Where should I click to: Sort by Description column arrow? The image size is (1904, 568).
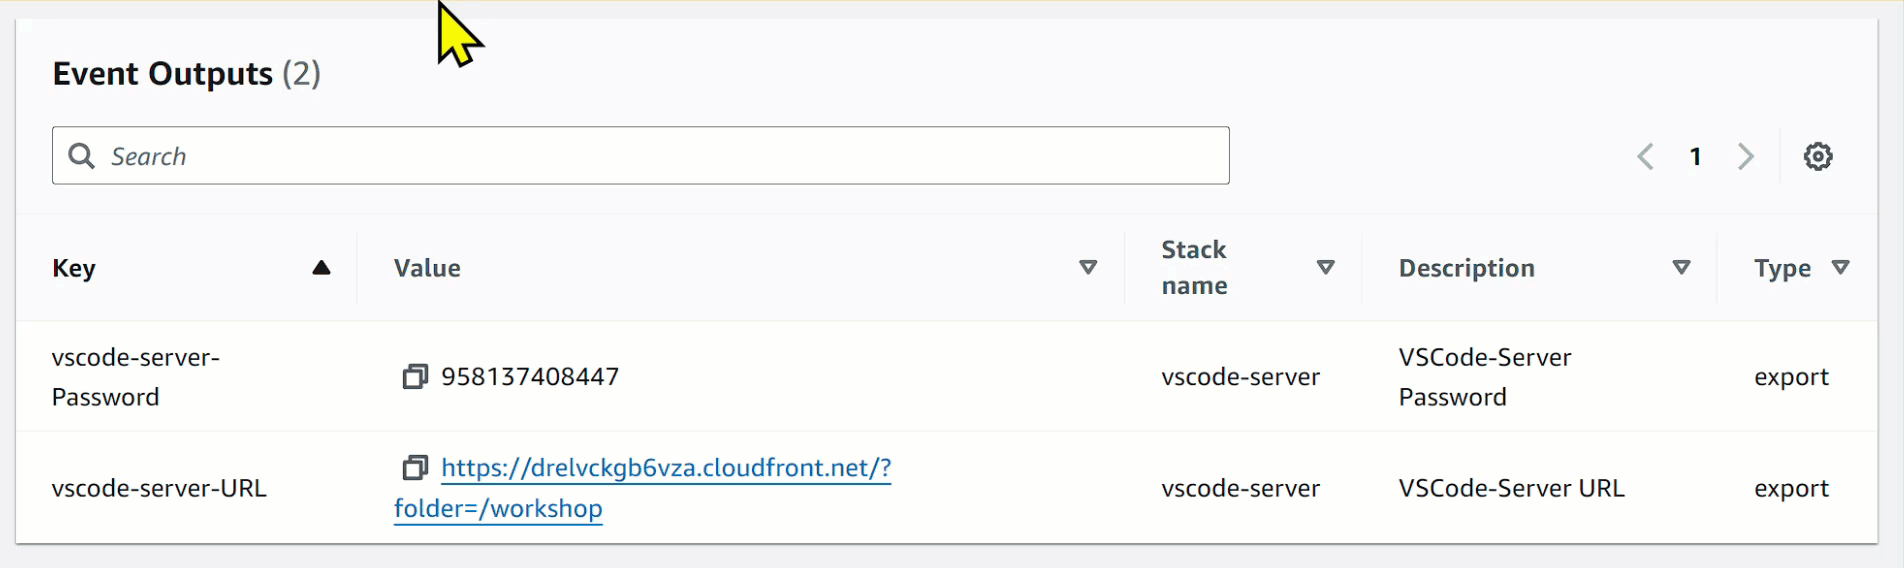(x=1682, y=267)
